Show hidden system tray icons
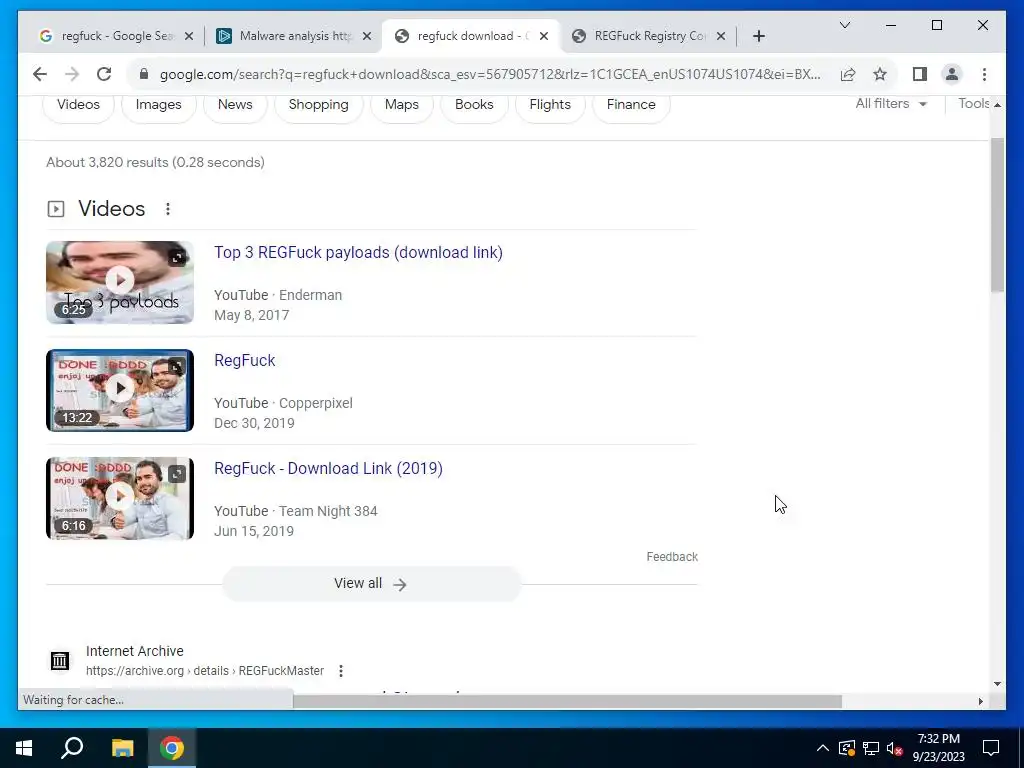Image resolution: width=1024 pixels, height=768 pixels. pyautogui.click(x=823, y=748)
